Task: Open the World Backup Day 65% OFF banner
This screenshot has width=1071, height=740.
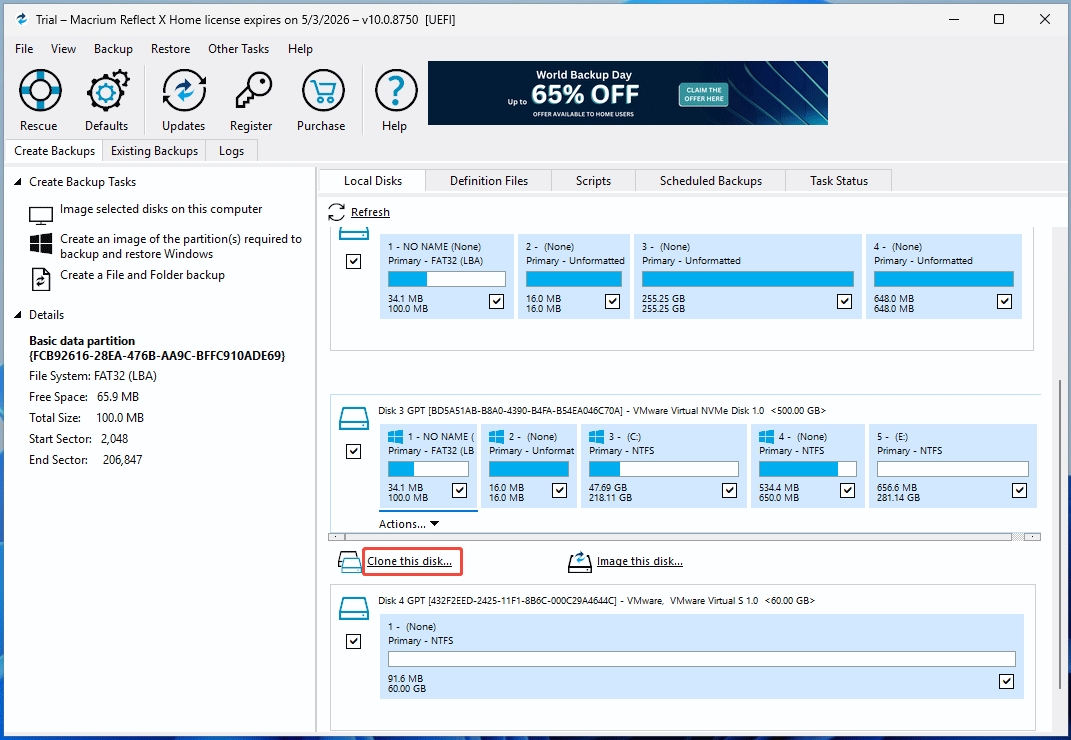Action: click(x=628, y=93)
